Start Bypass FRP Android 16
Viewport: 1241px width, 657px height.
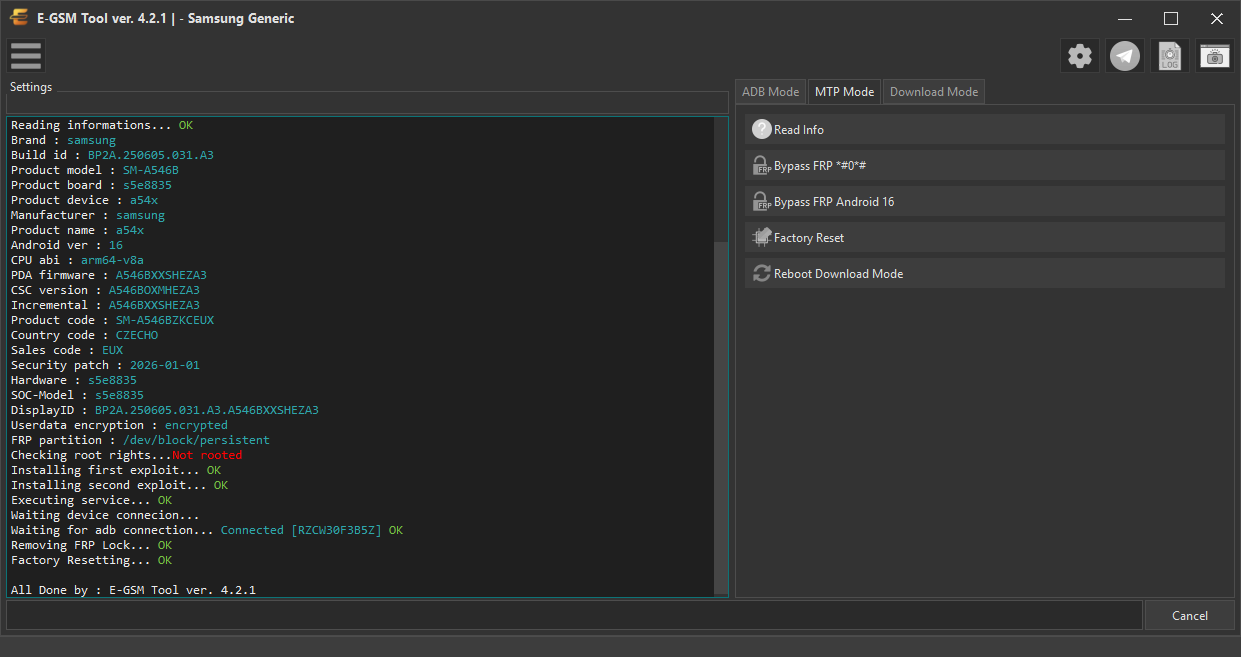pos(985,201)
